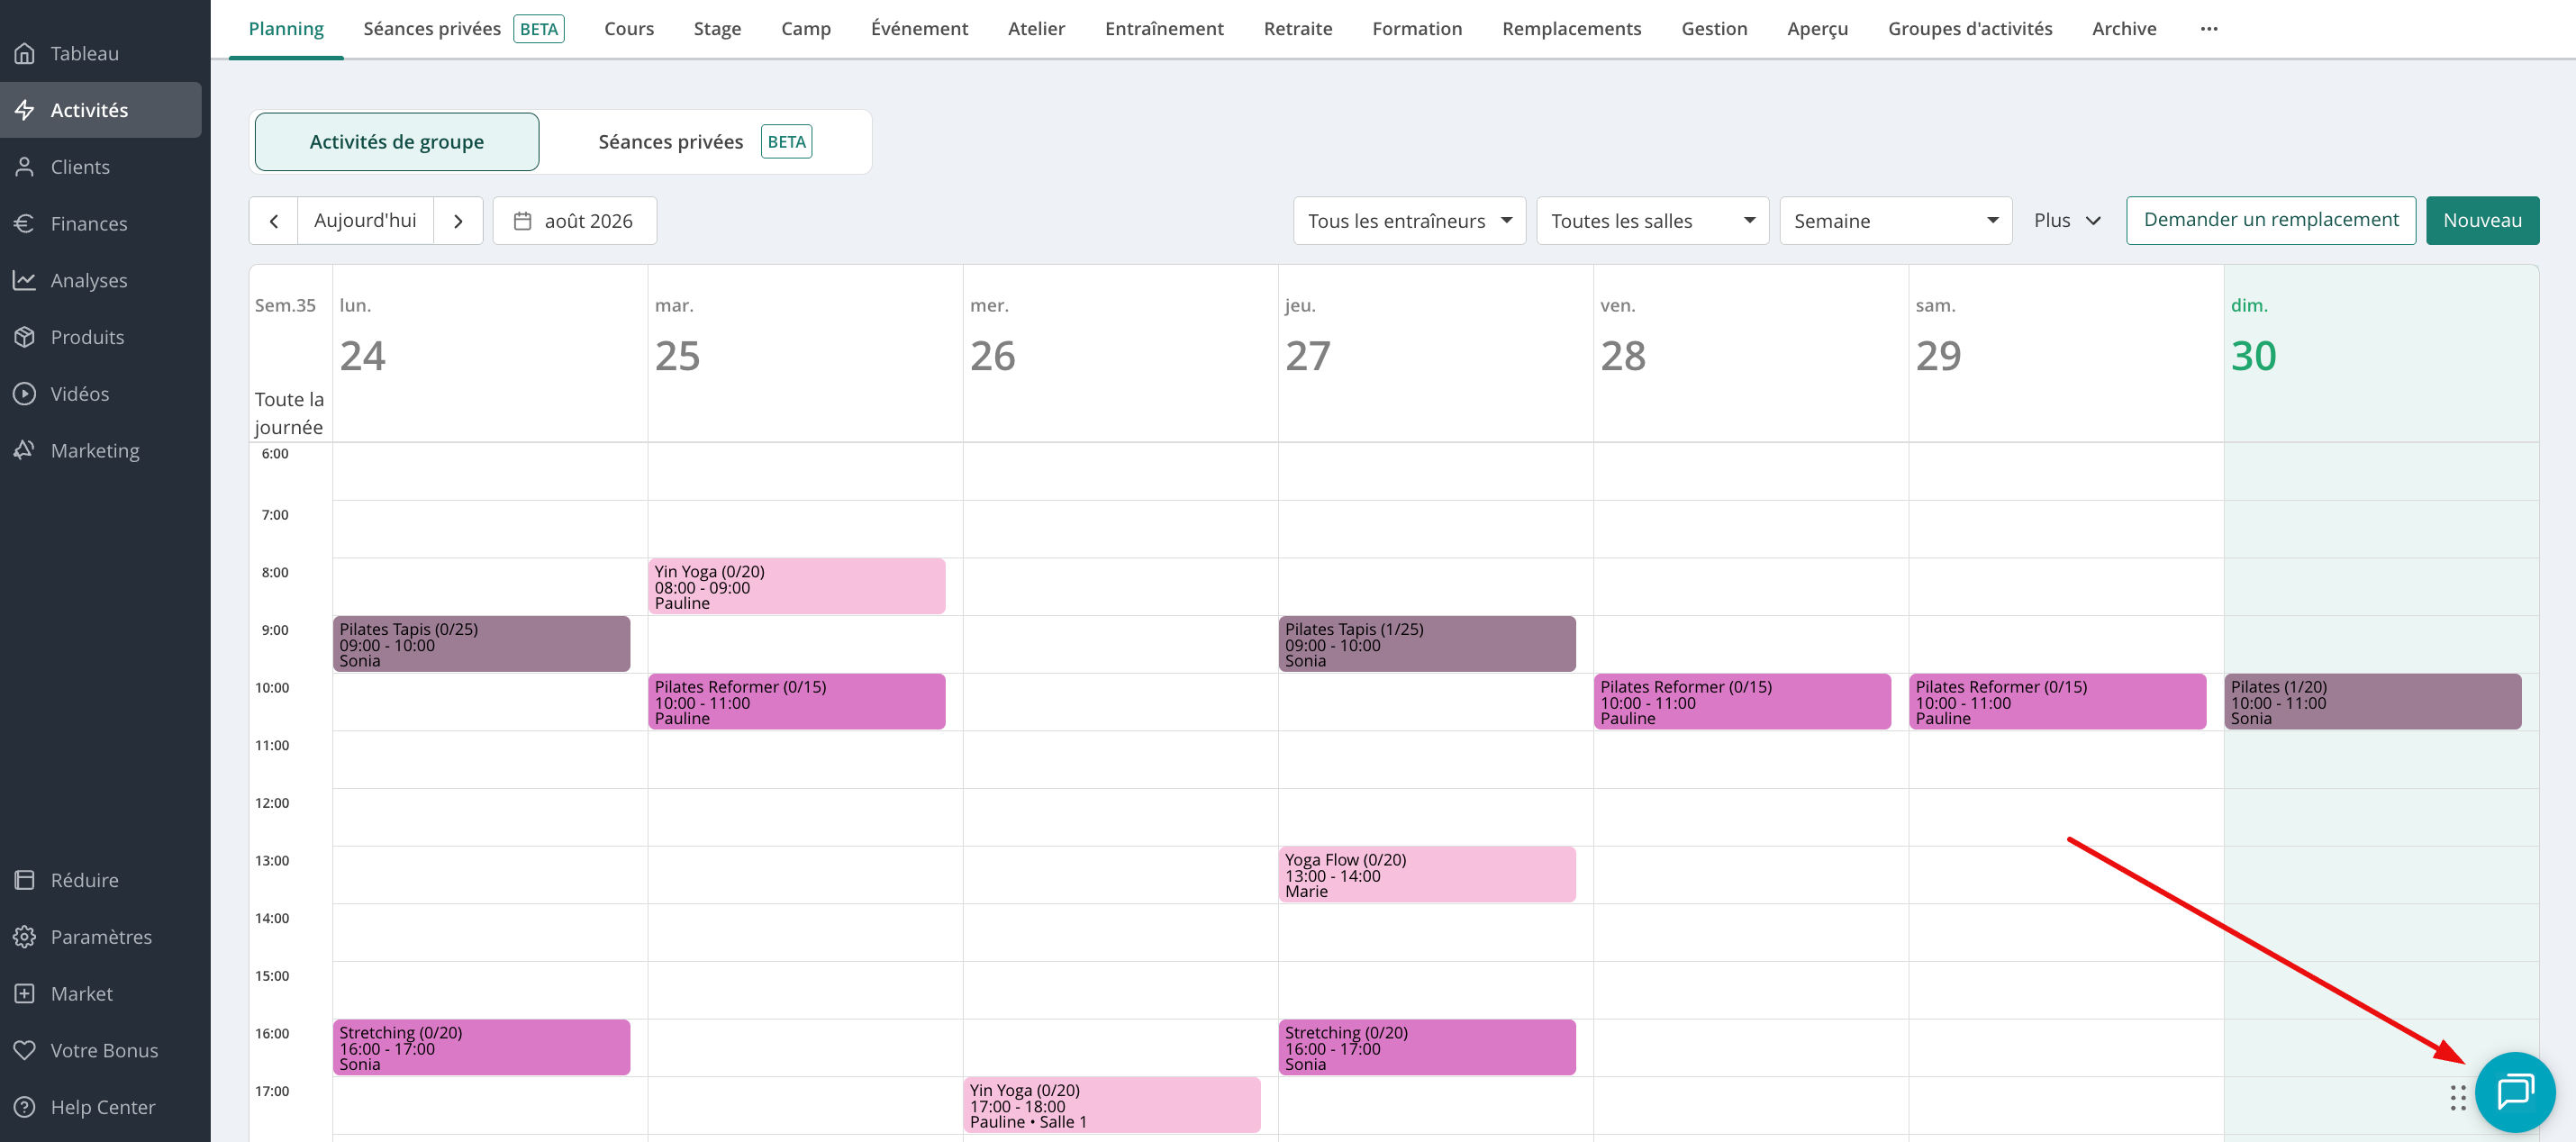
Task: Open the chat support bubble
Action: click(x=2514, y=1091)
